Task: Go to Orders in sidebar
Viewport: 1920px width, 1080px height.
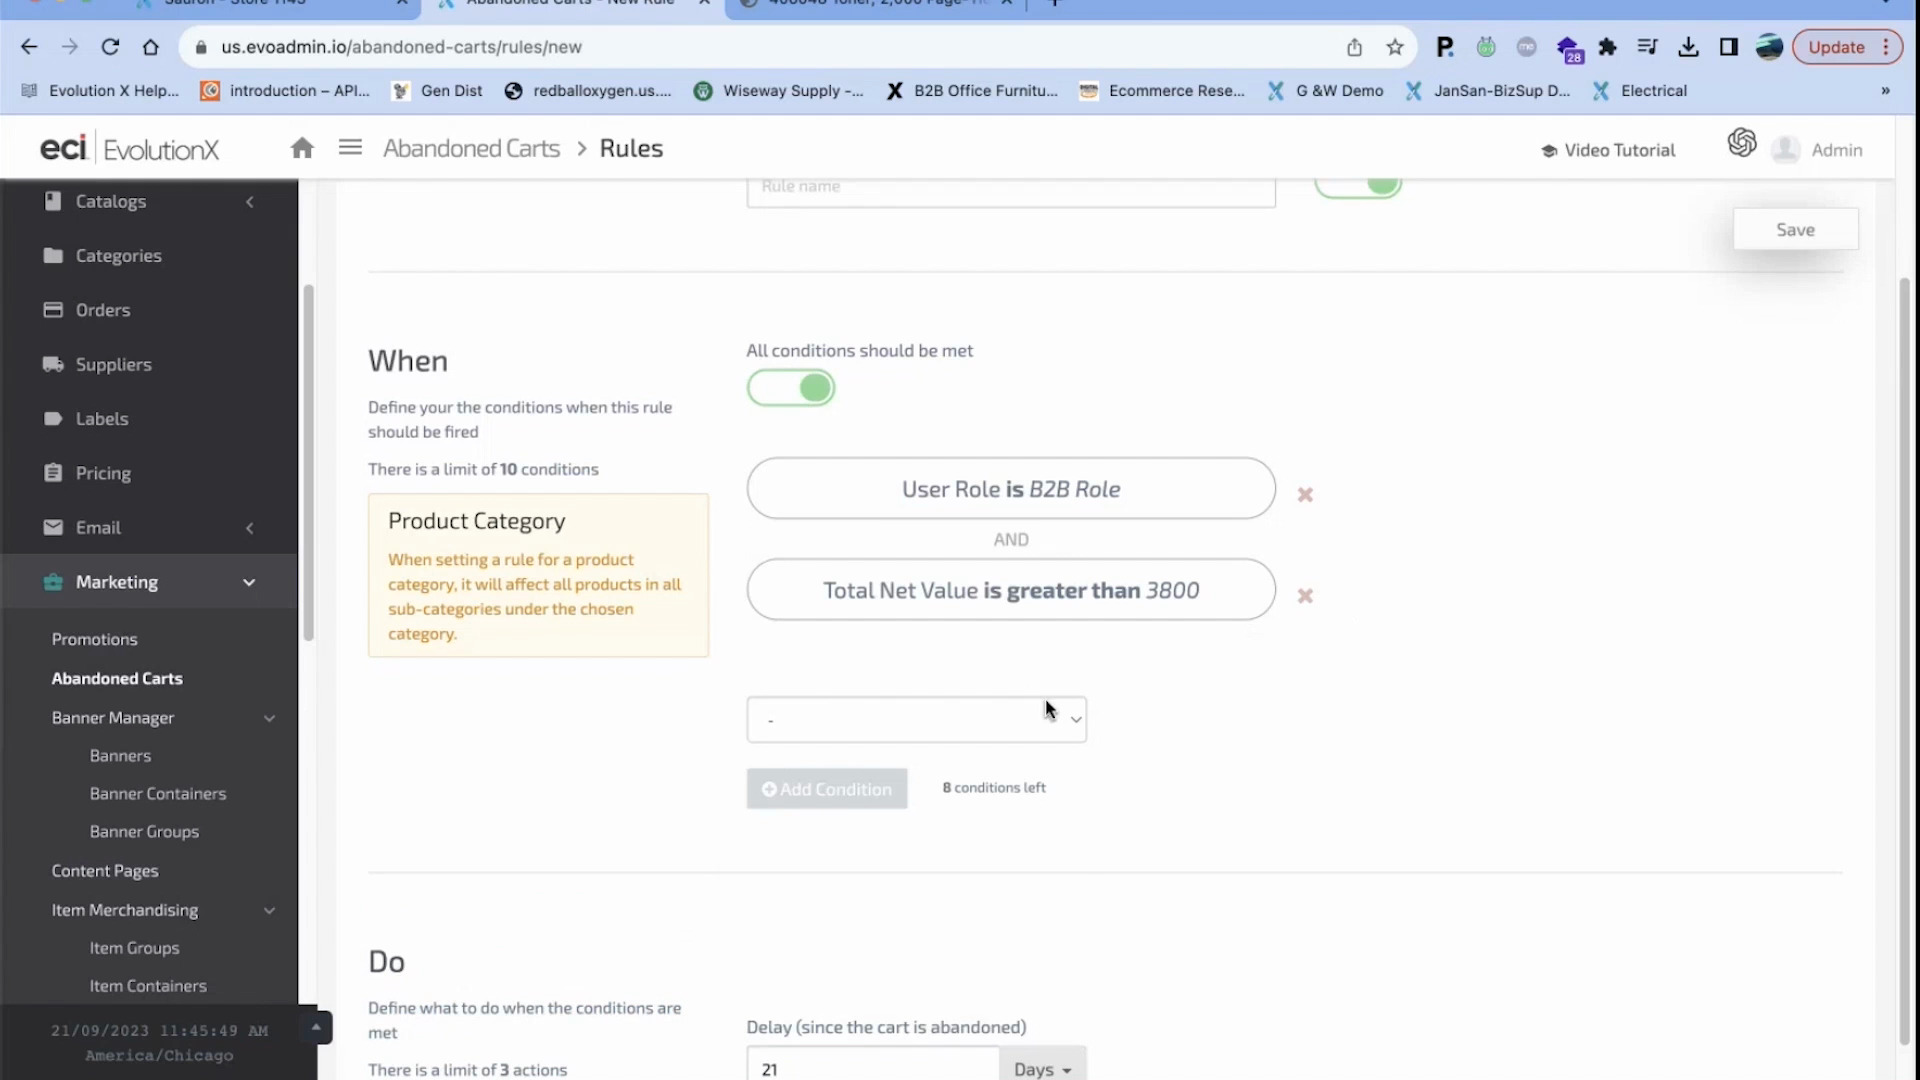Action: tap(103, 310)
